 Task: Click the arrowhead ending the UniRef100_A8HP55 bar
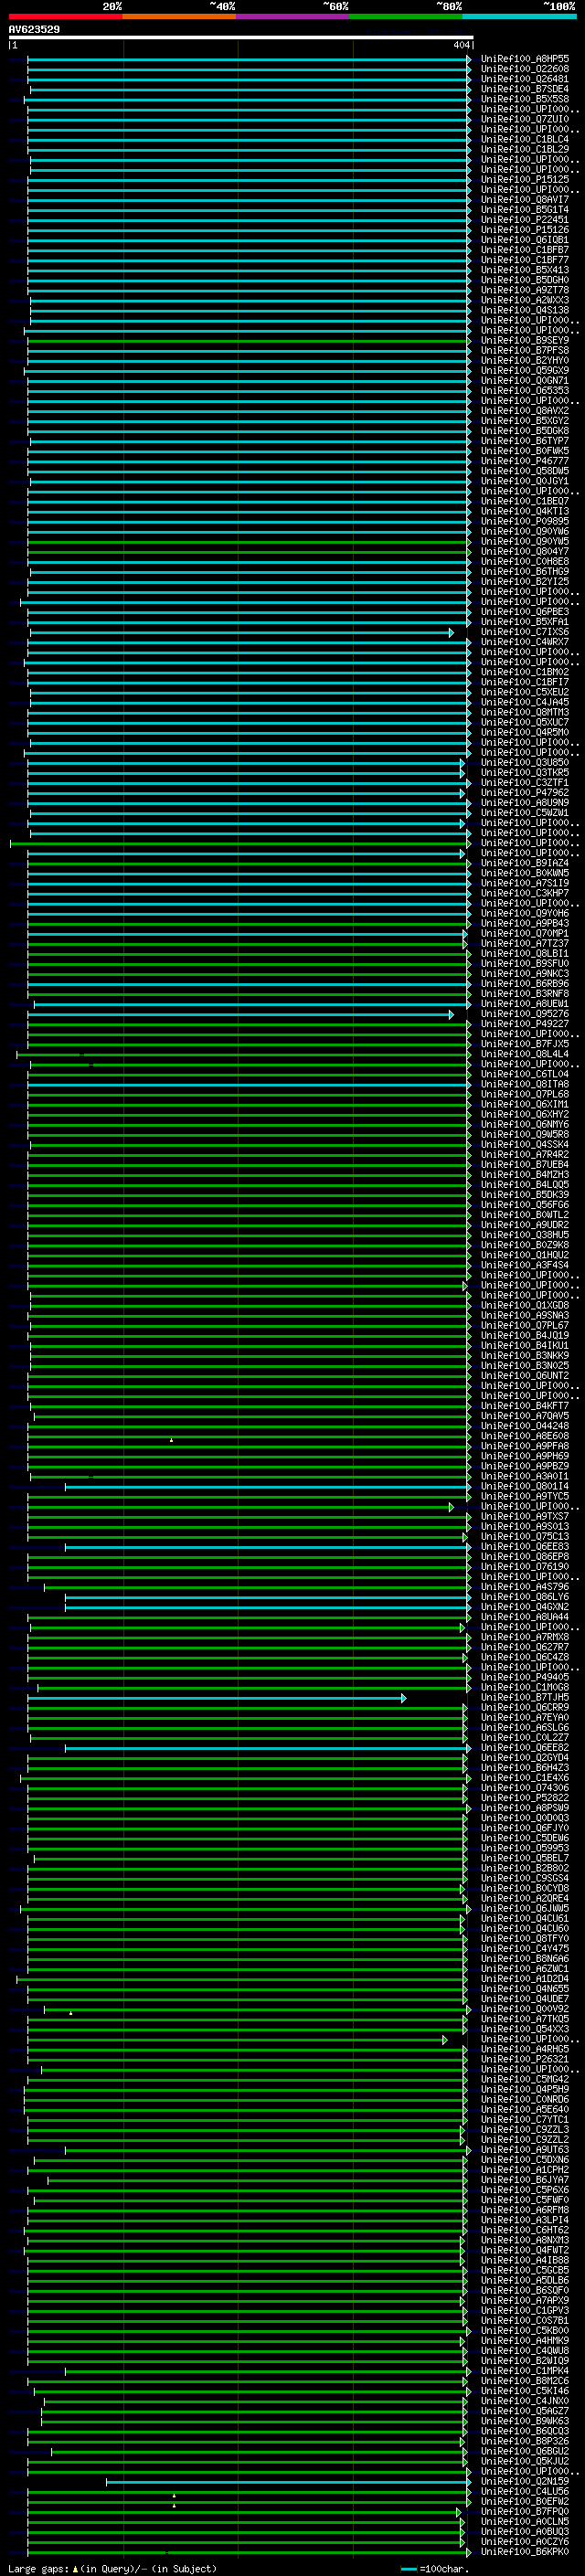(x=468, y=60)
